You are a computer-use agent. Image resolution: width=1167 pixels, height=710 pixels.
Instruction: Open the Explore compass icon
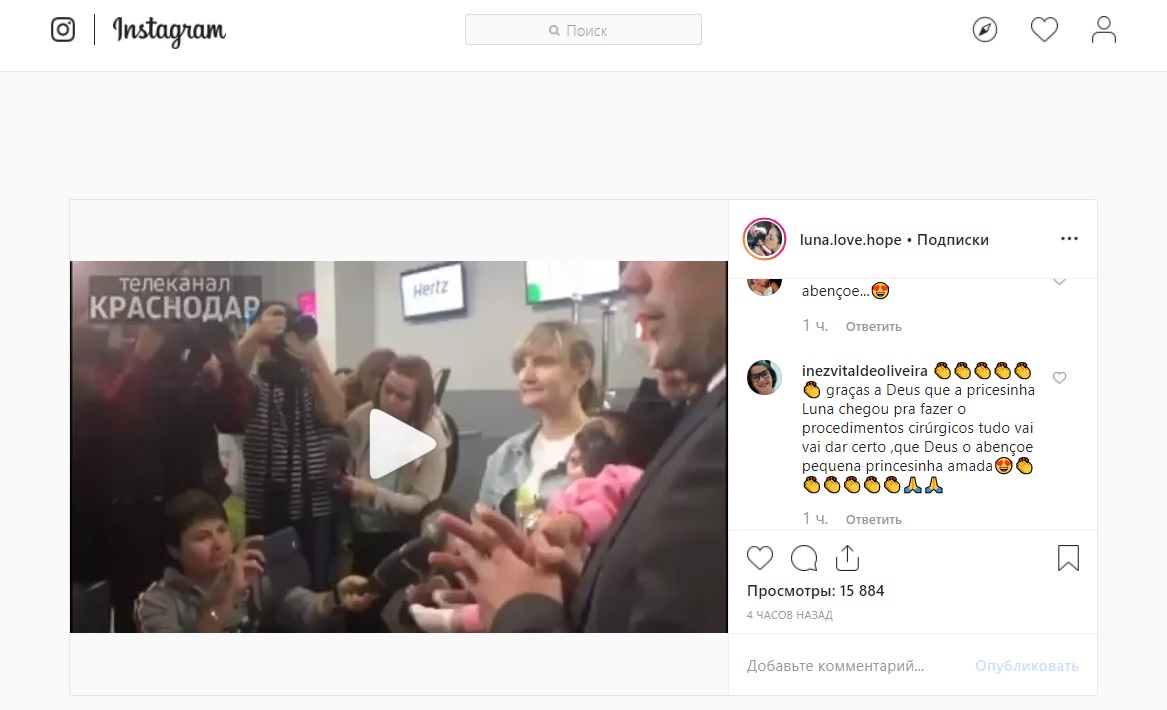[x=985, y=30]
